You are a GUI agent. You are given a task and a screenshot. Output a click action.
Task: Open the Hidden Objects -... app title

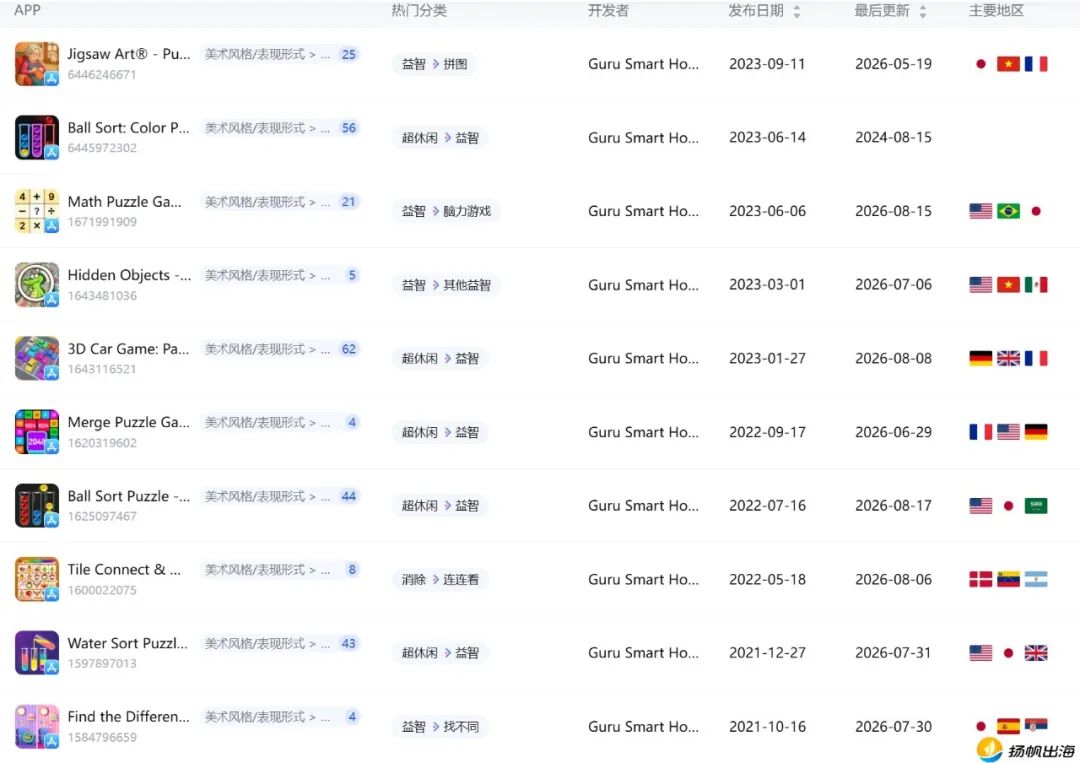click(x=129, y=275)
